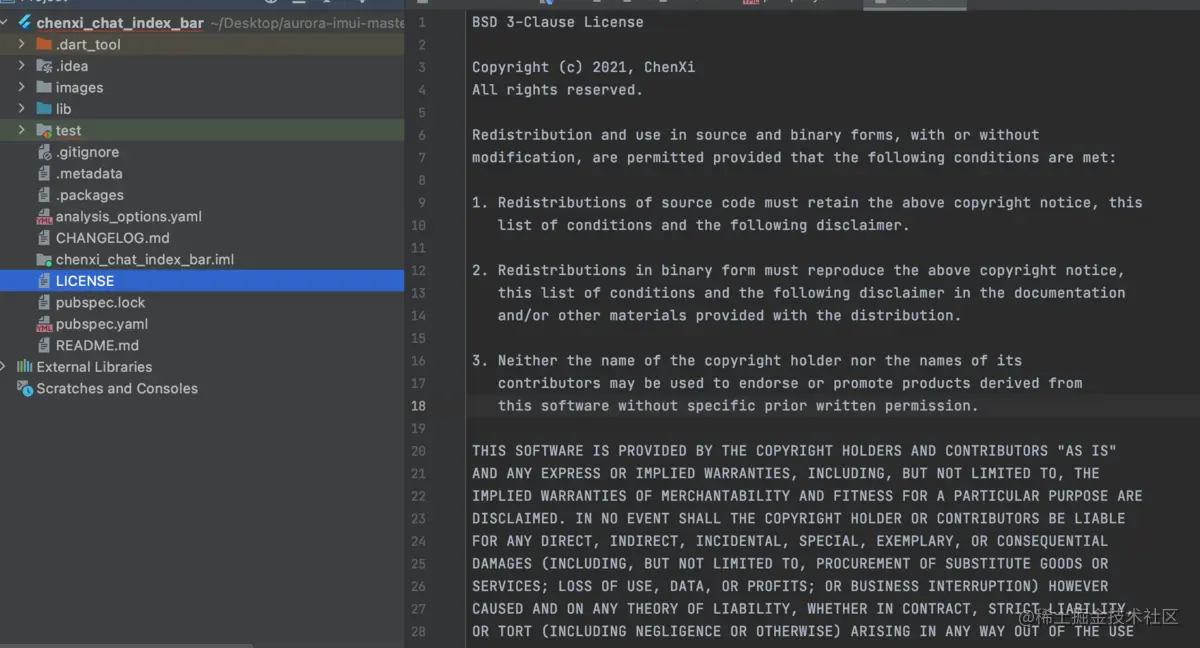Viewport: 1200px width, 648px height.
Task: Click "Copyright (c) 2021, ChenXi" text
Action: 583,67
